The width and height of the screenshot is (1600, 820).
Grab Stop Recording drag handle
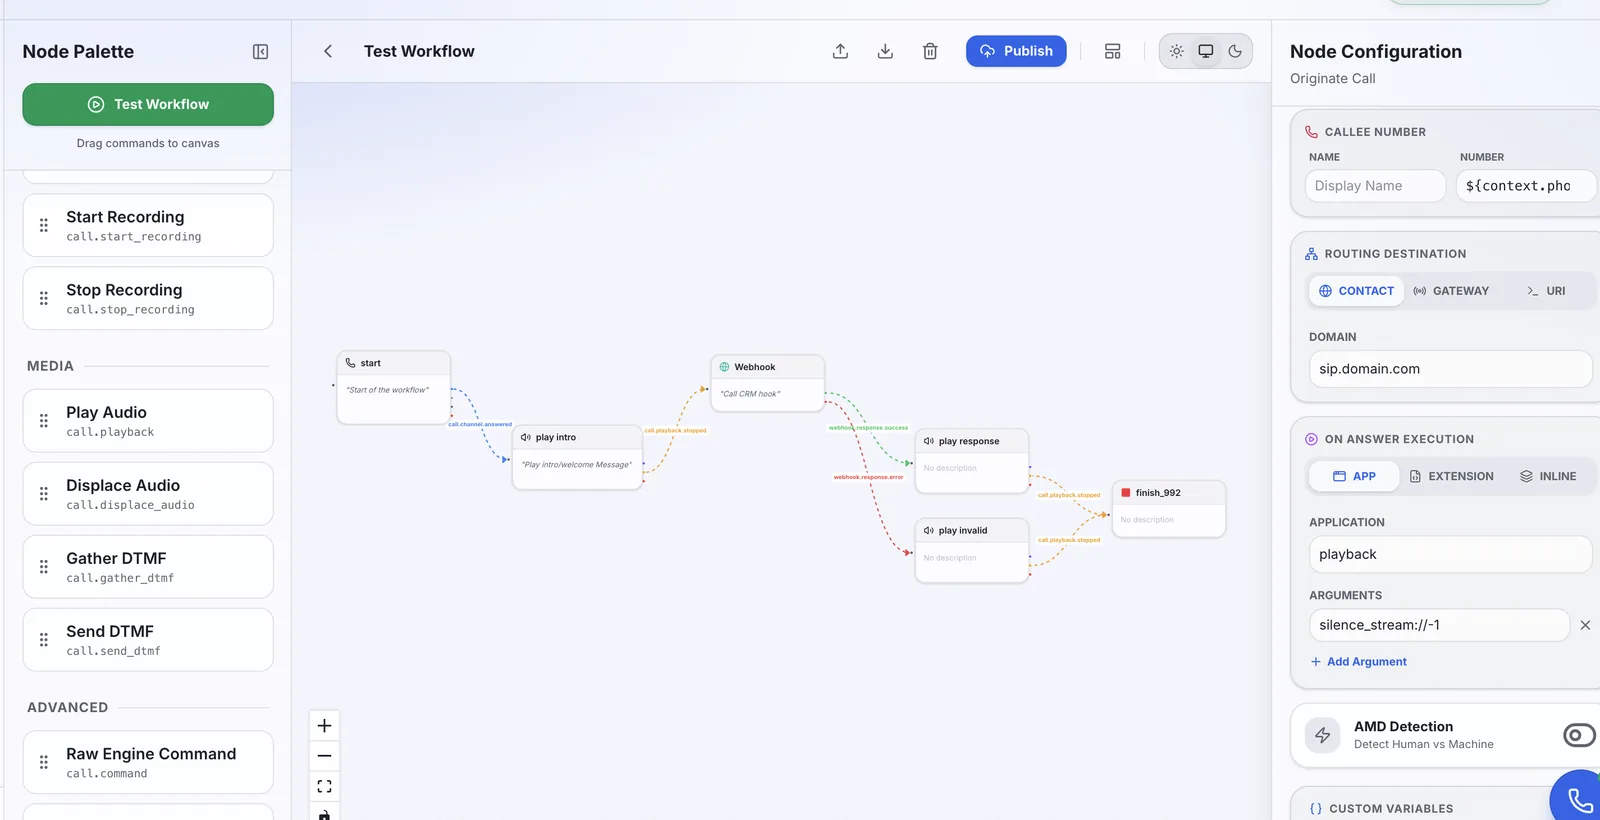(44, 298)
